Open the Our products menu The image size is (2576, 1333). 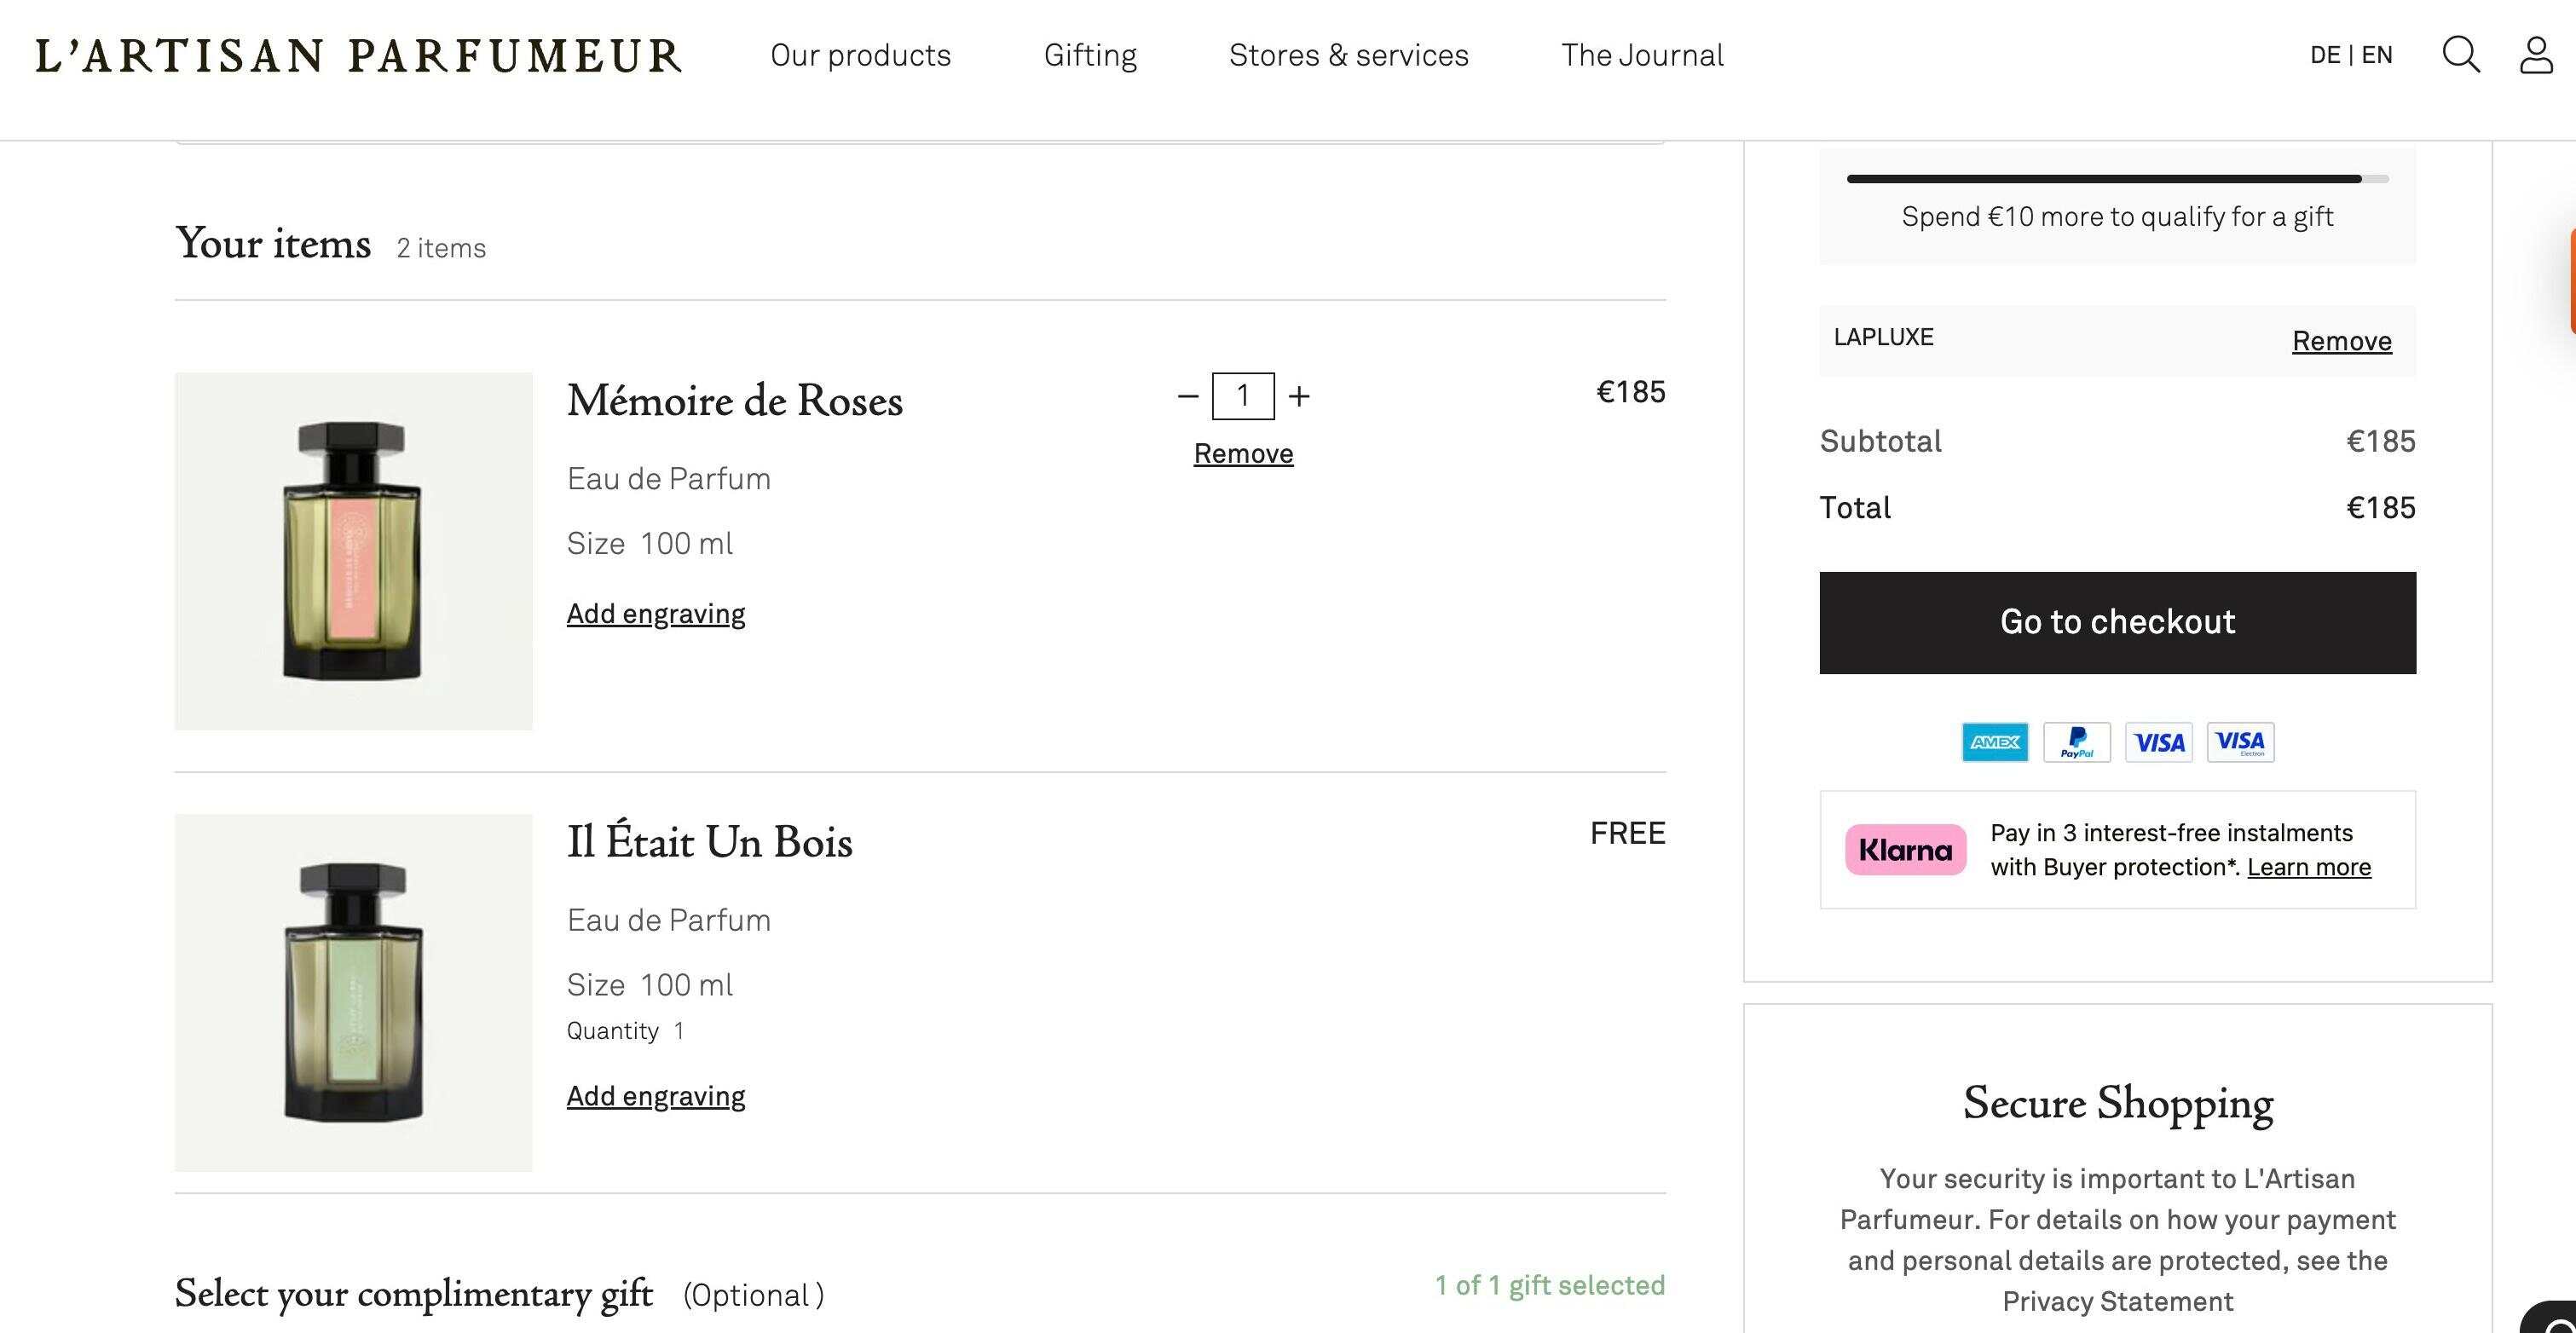pyautogui.click(x=861, y=55)
